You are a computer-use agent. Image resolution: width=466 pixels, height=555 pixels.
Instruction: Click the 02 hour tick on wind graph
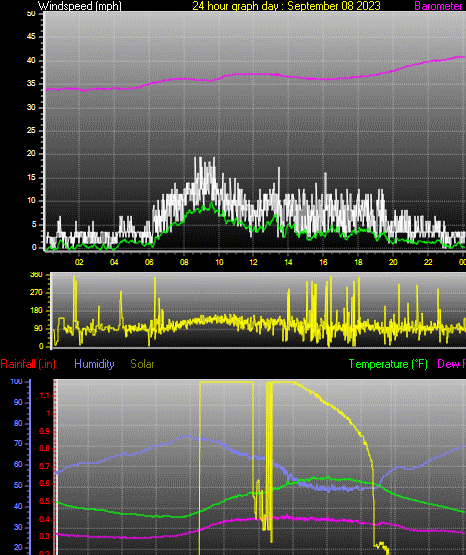[79, 262]
